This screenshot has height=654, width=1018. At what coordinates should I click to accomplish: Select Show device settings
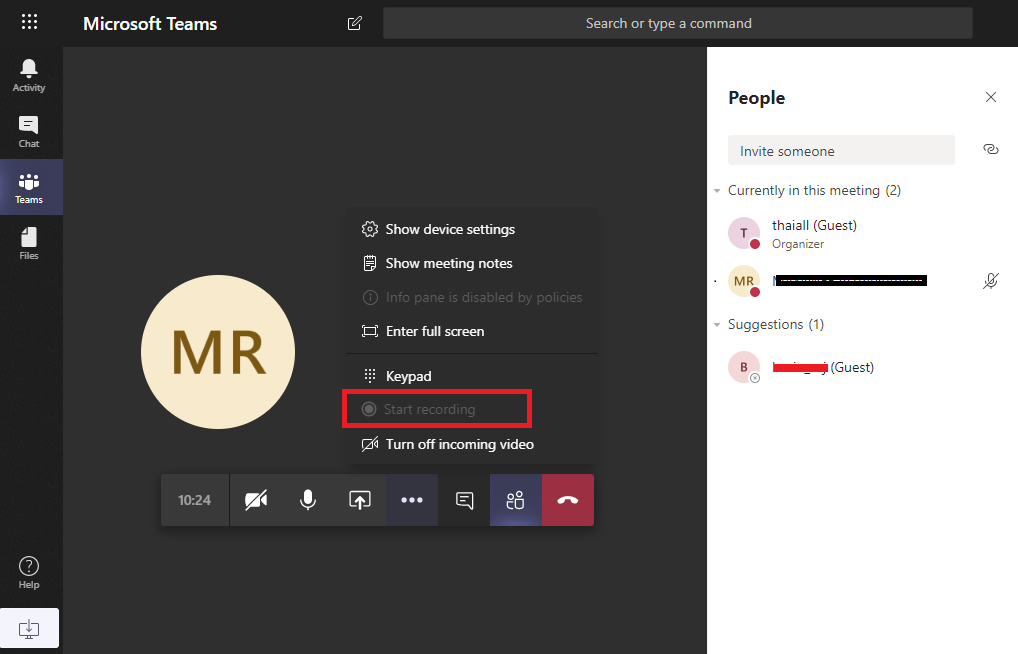click(450, 229)
